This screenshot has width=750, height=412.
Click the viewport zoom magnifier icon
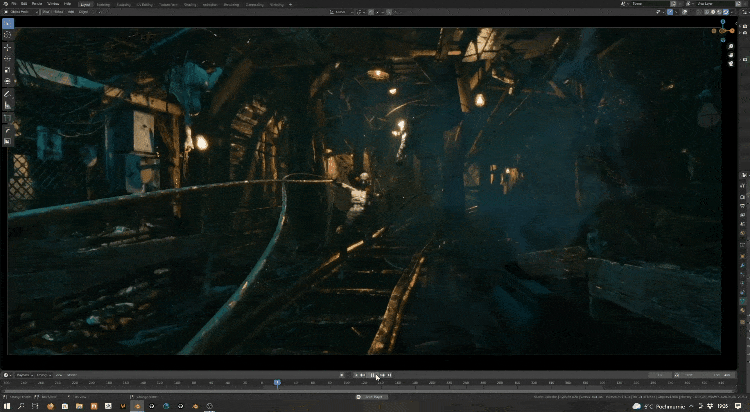(x=730, y=46)
